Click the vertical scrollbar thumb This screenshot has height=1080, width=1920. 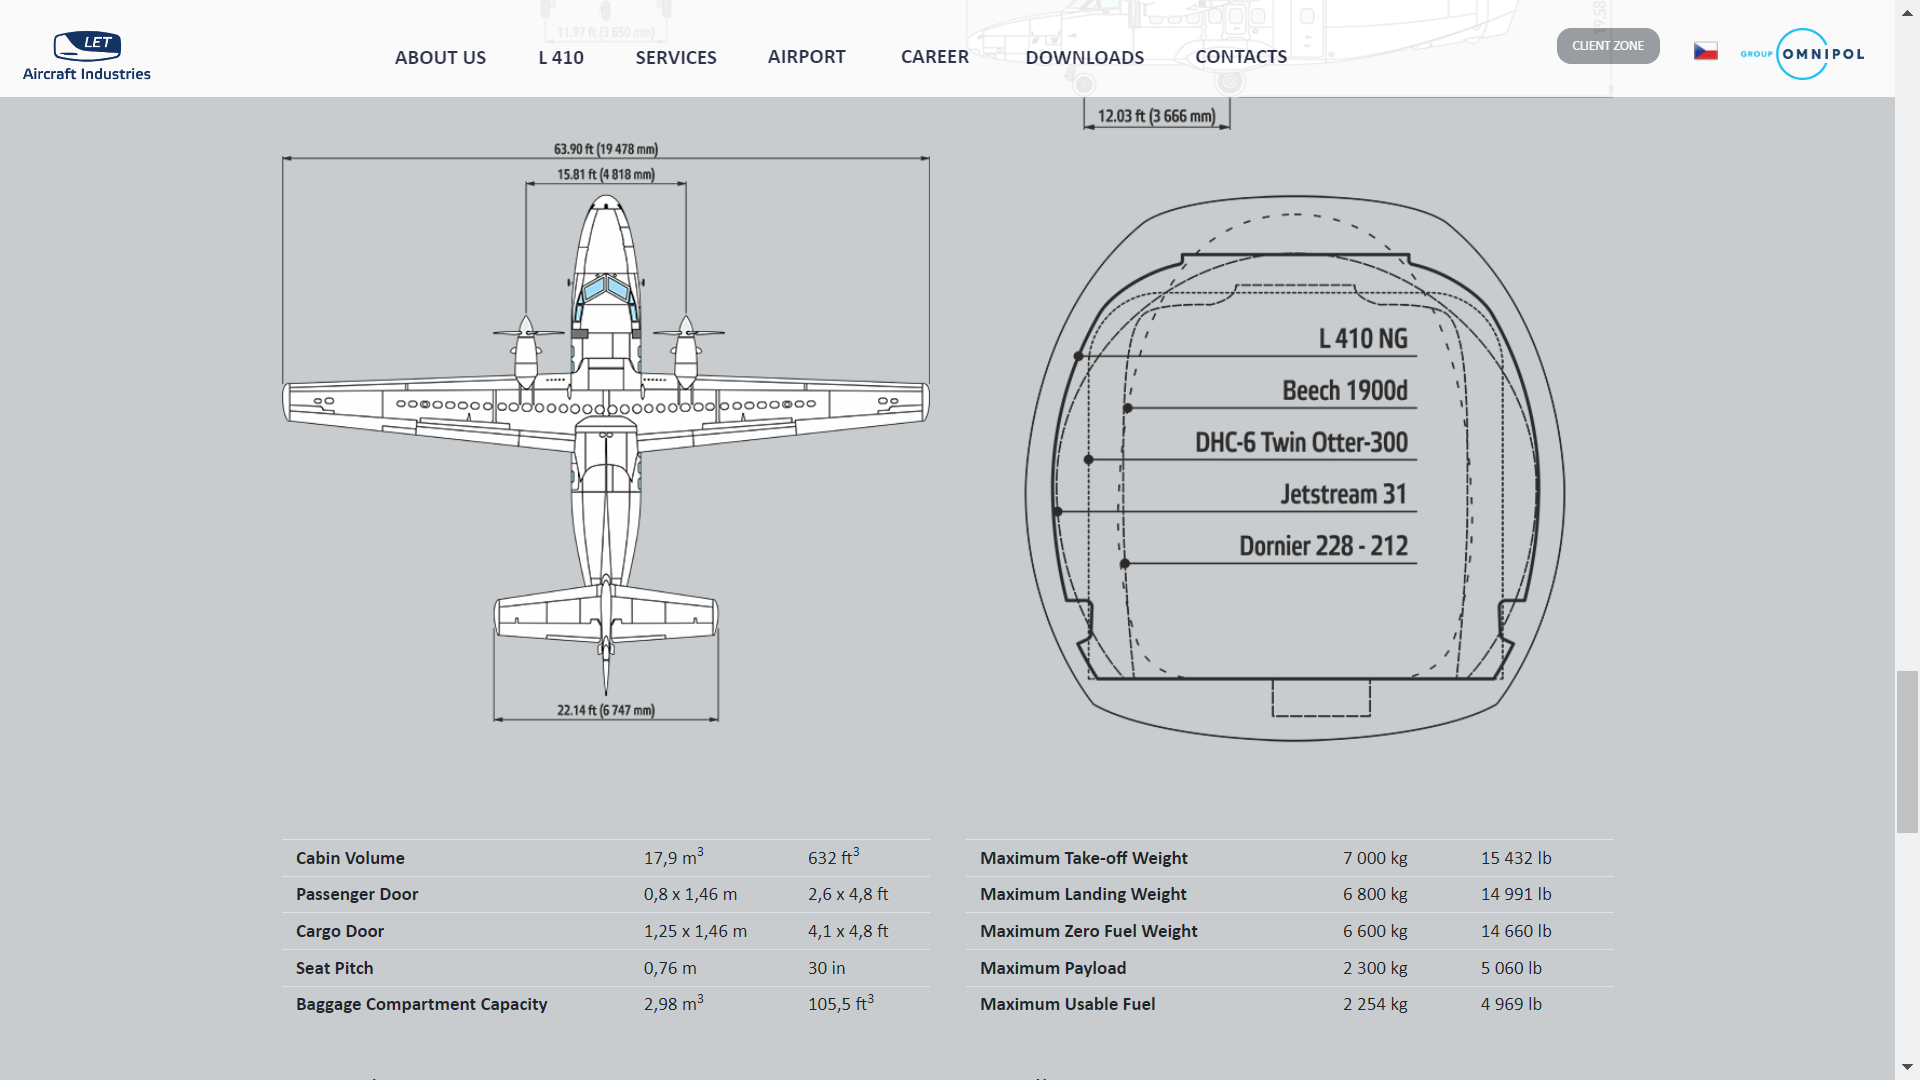click(1907, 752)
